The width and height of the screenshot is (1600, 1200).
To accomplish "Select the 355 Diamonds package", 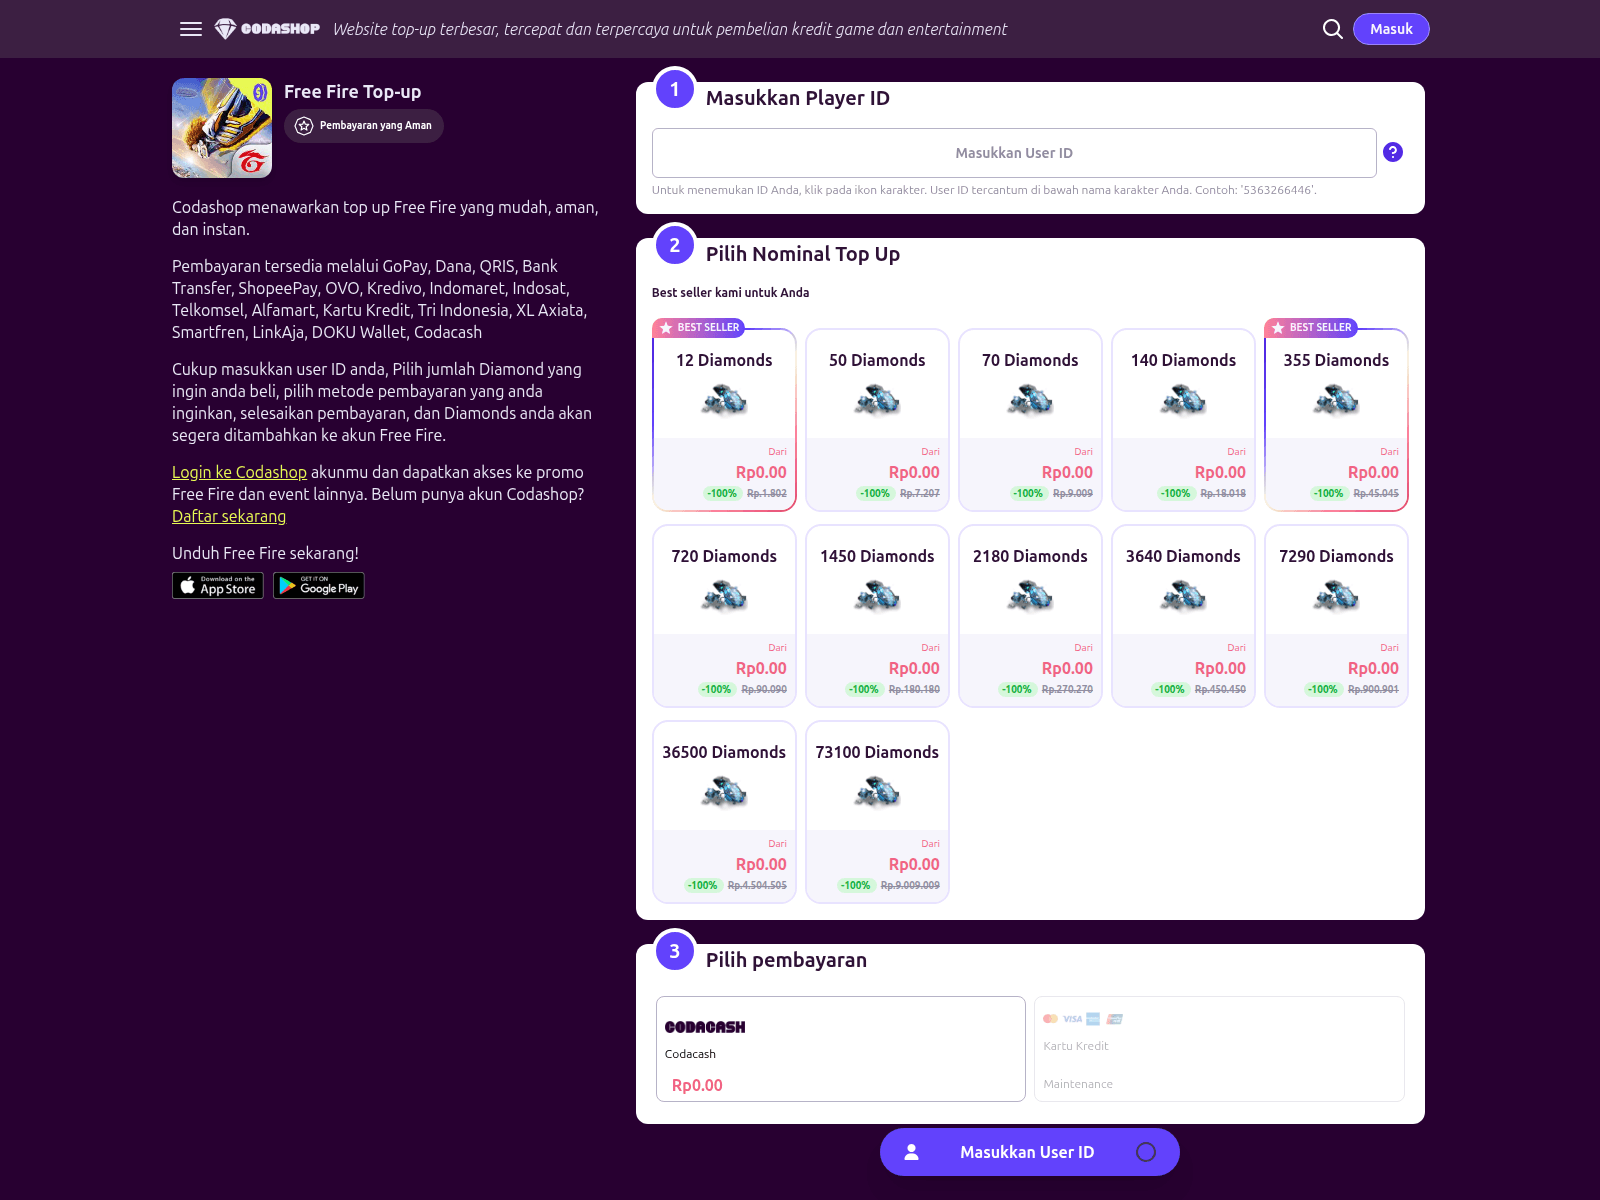I will coord(1336,420).
